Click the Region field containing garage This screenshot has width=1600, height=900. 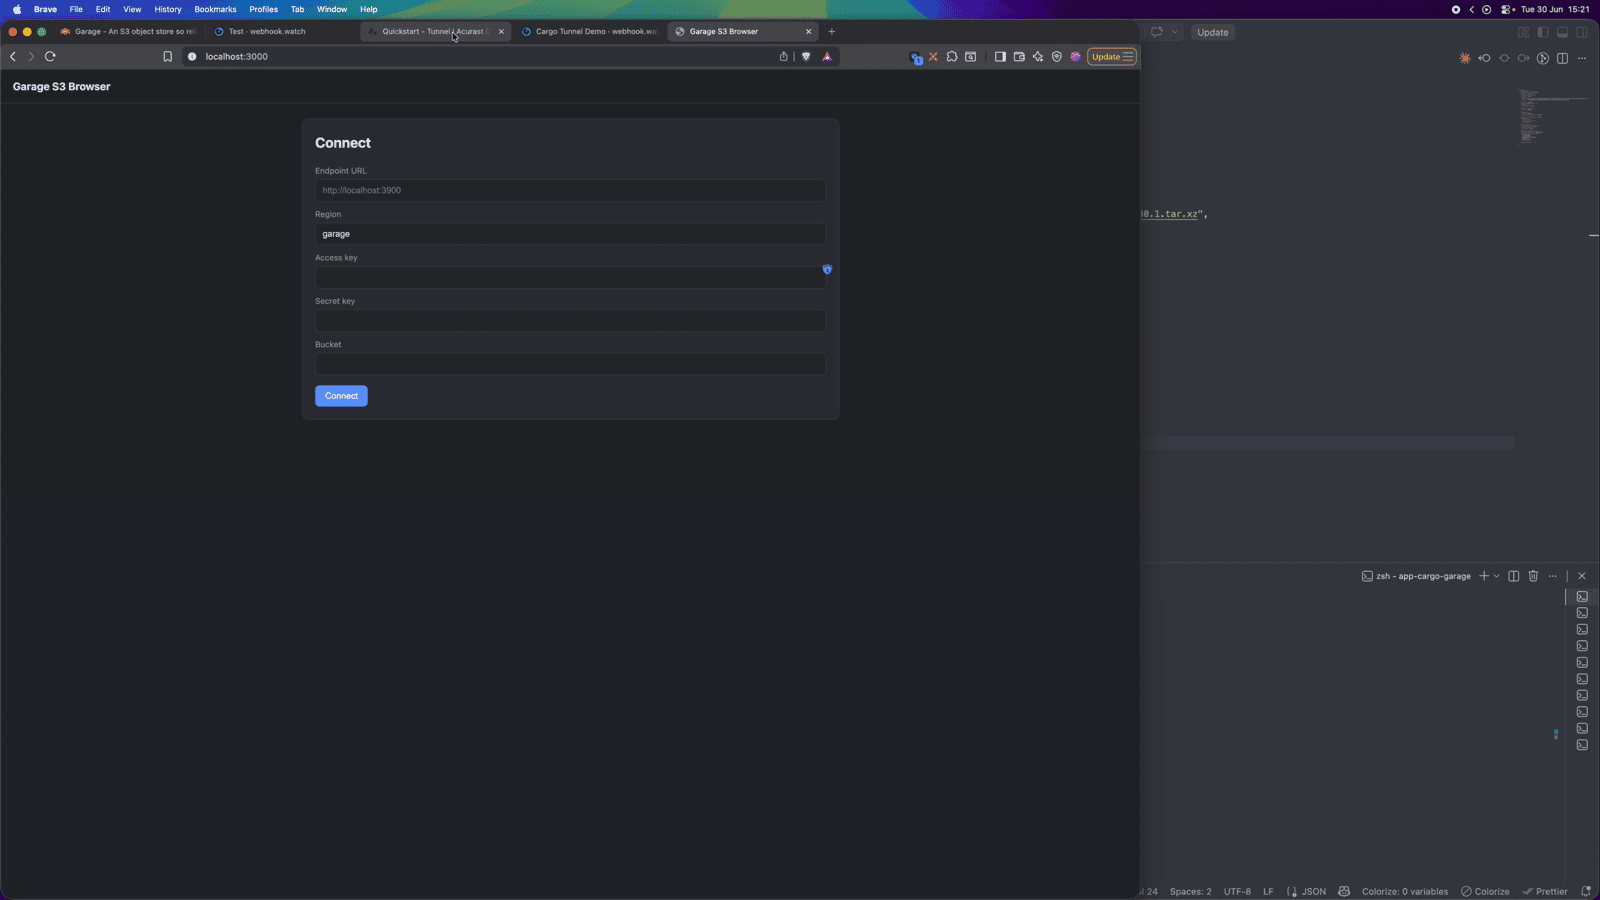570,234
